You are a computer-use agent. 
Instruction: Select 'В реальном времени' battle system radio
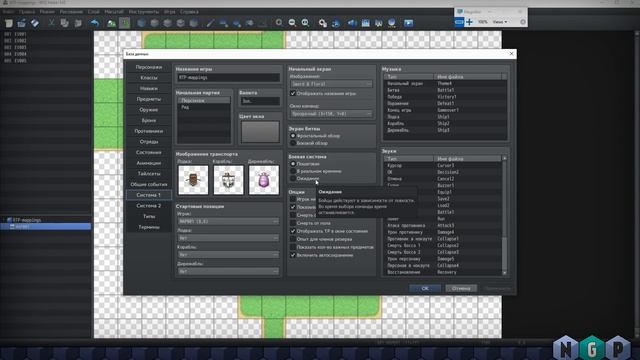point(293,171)
